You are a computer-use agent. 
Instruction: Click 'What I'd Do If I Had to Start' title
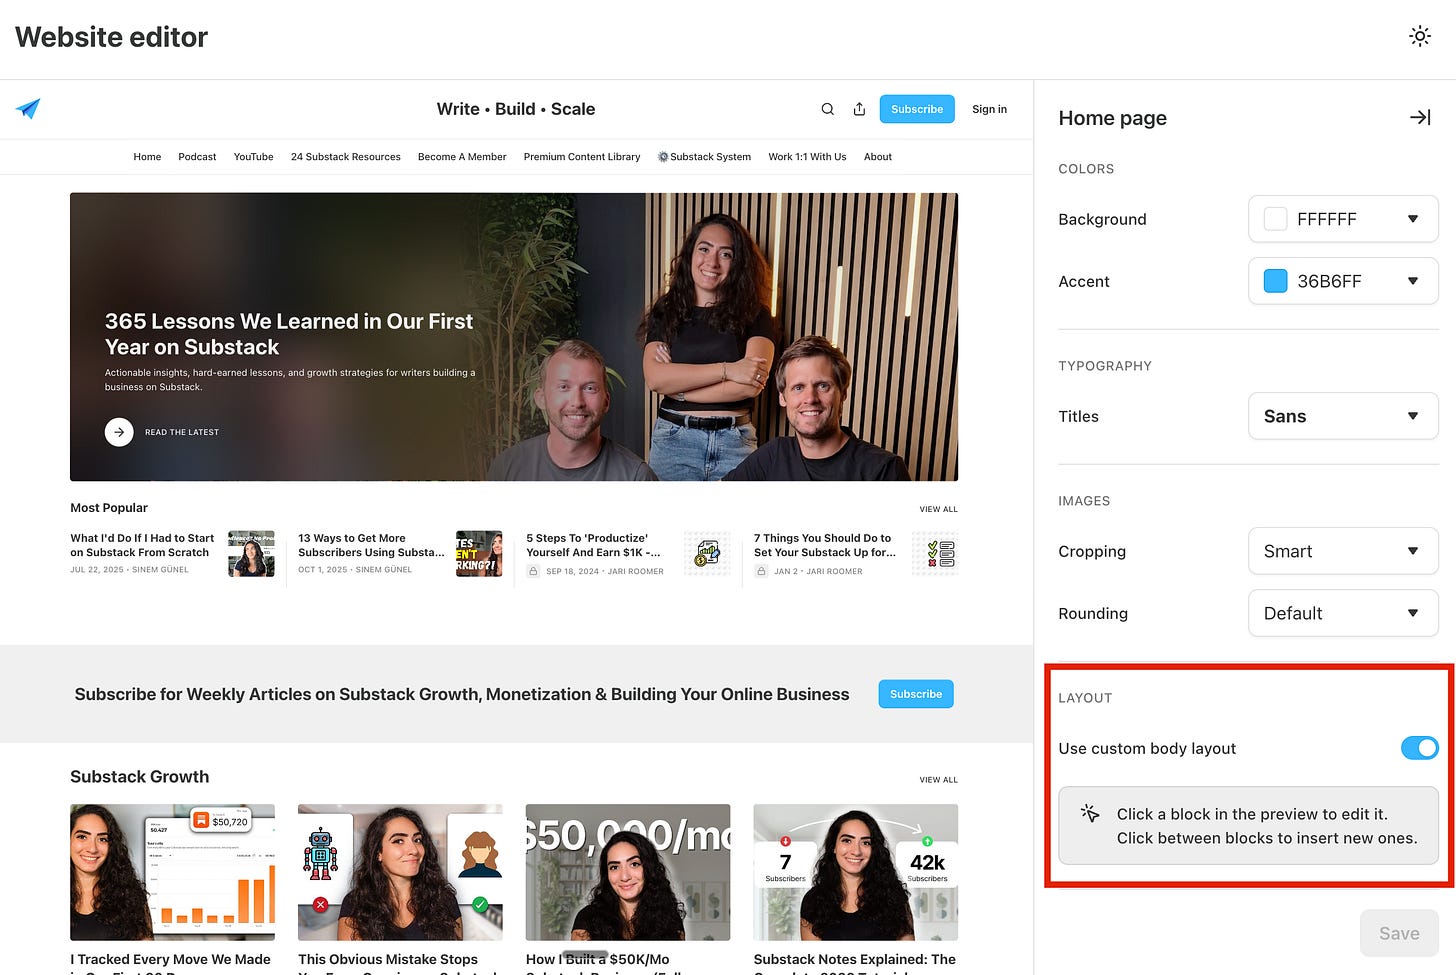point(142,545)
